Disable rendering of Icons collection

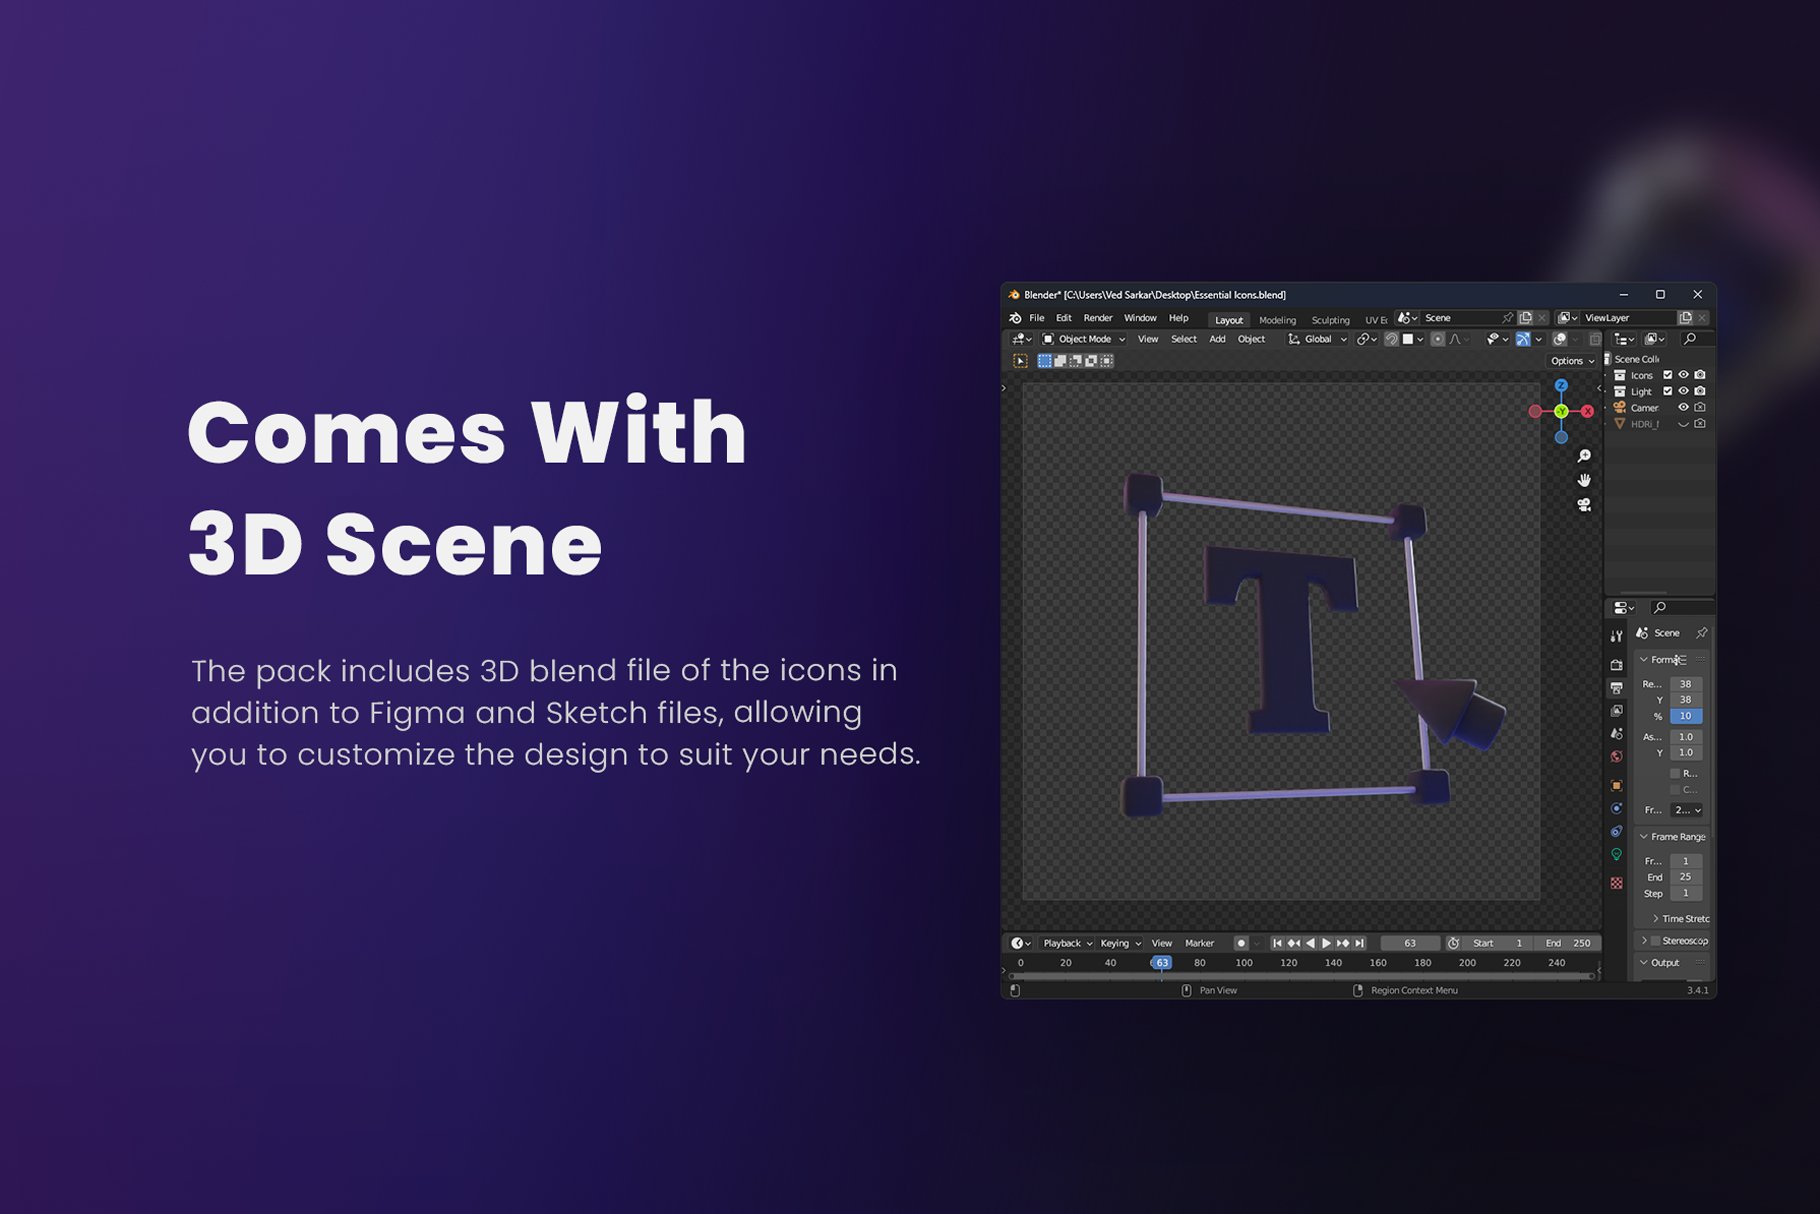[x=1700, y=375]
